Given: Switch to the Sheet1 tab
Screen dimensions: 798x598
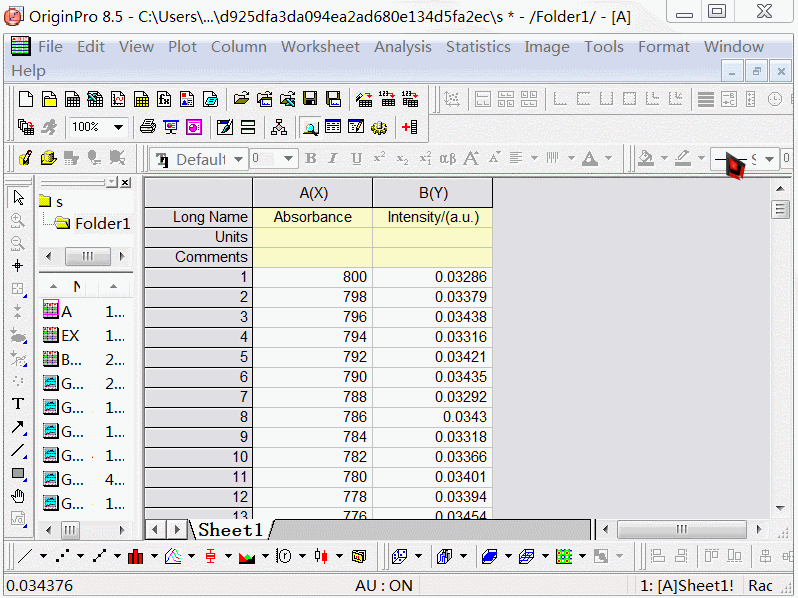Looking at the screenshot, I should pyautogui.click(x=230, y=529).
